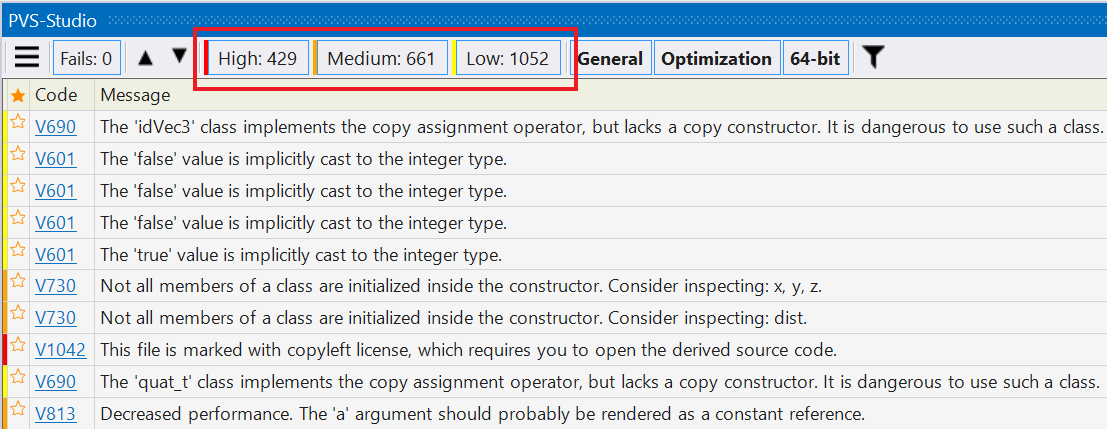The height and width of the screenshot is (429, 1107).
Task: Toggle the General analyzer group
Action: coord(610,59)
